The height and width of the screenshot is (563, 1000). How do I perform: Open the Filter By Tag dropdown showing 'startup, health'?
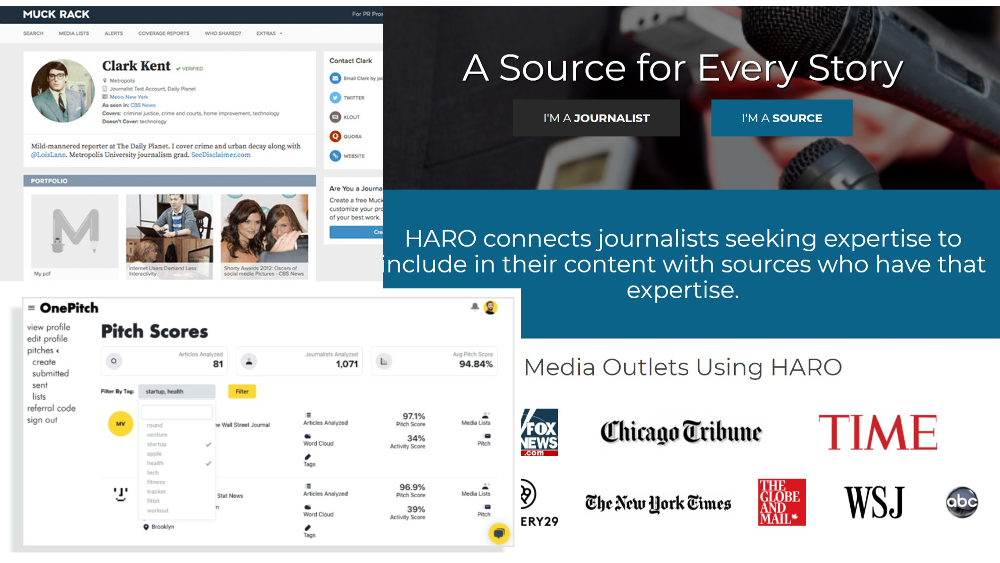click(x=177, y=391)
